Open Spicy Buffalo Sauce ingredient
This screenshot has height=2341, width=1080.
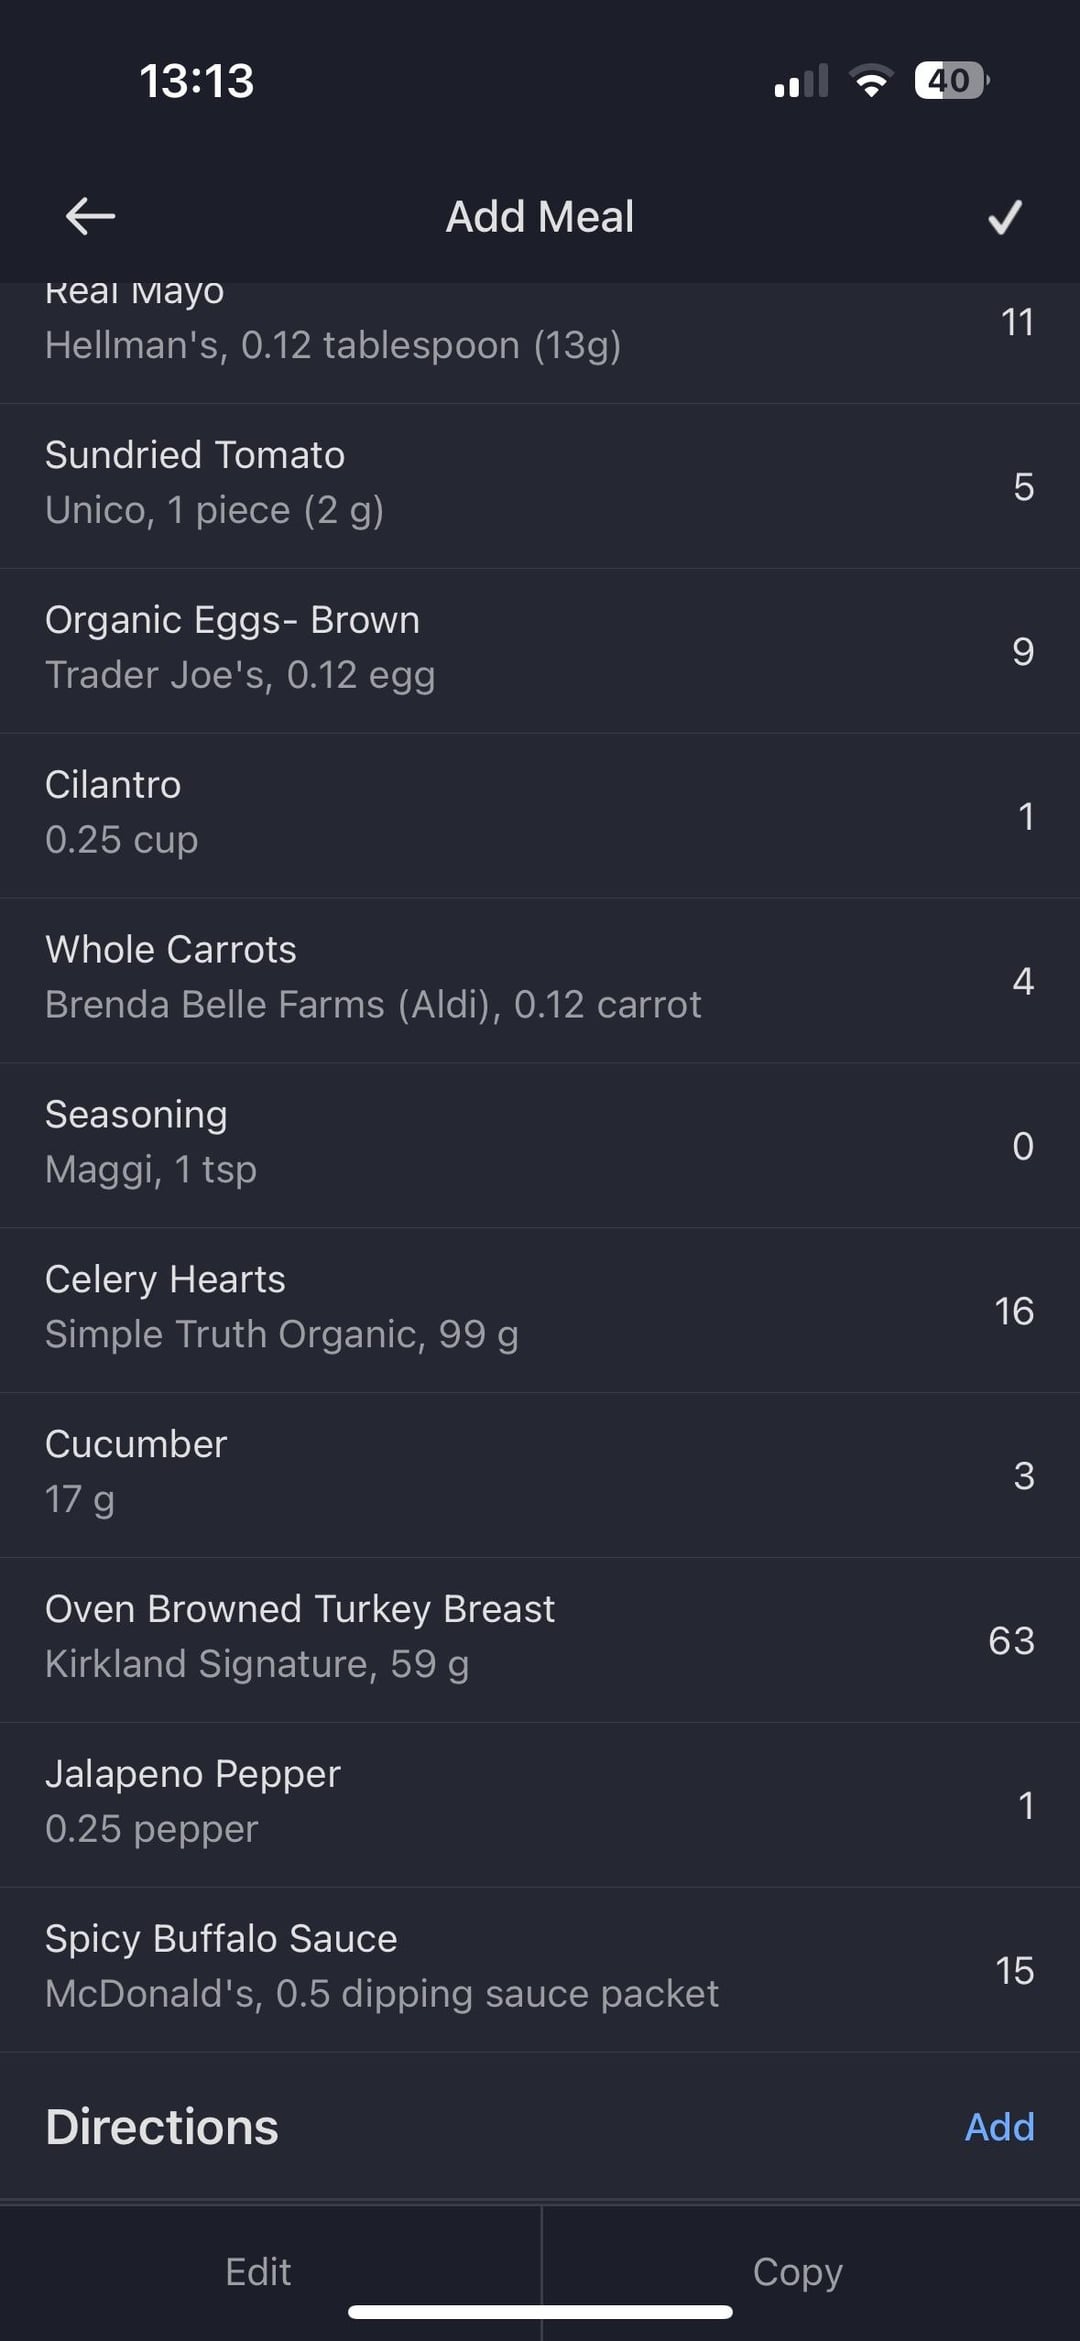click(x=540, y=1970)
